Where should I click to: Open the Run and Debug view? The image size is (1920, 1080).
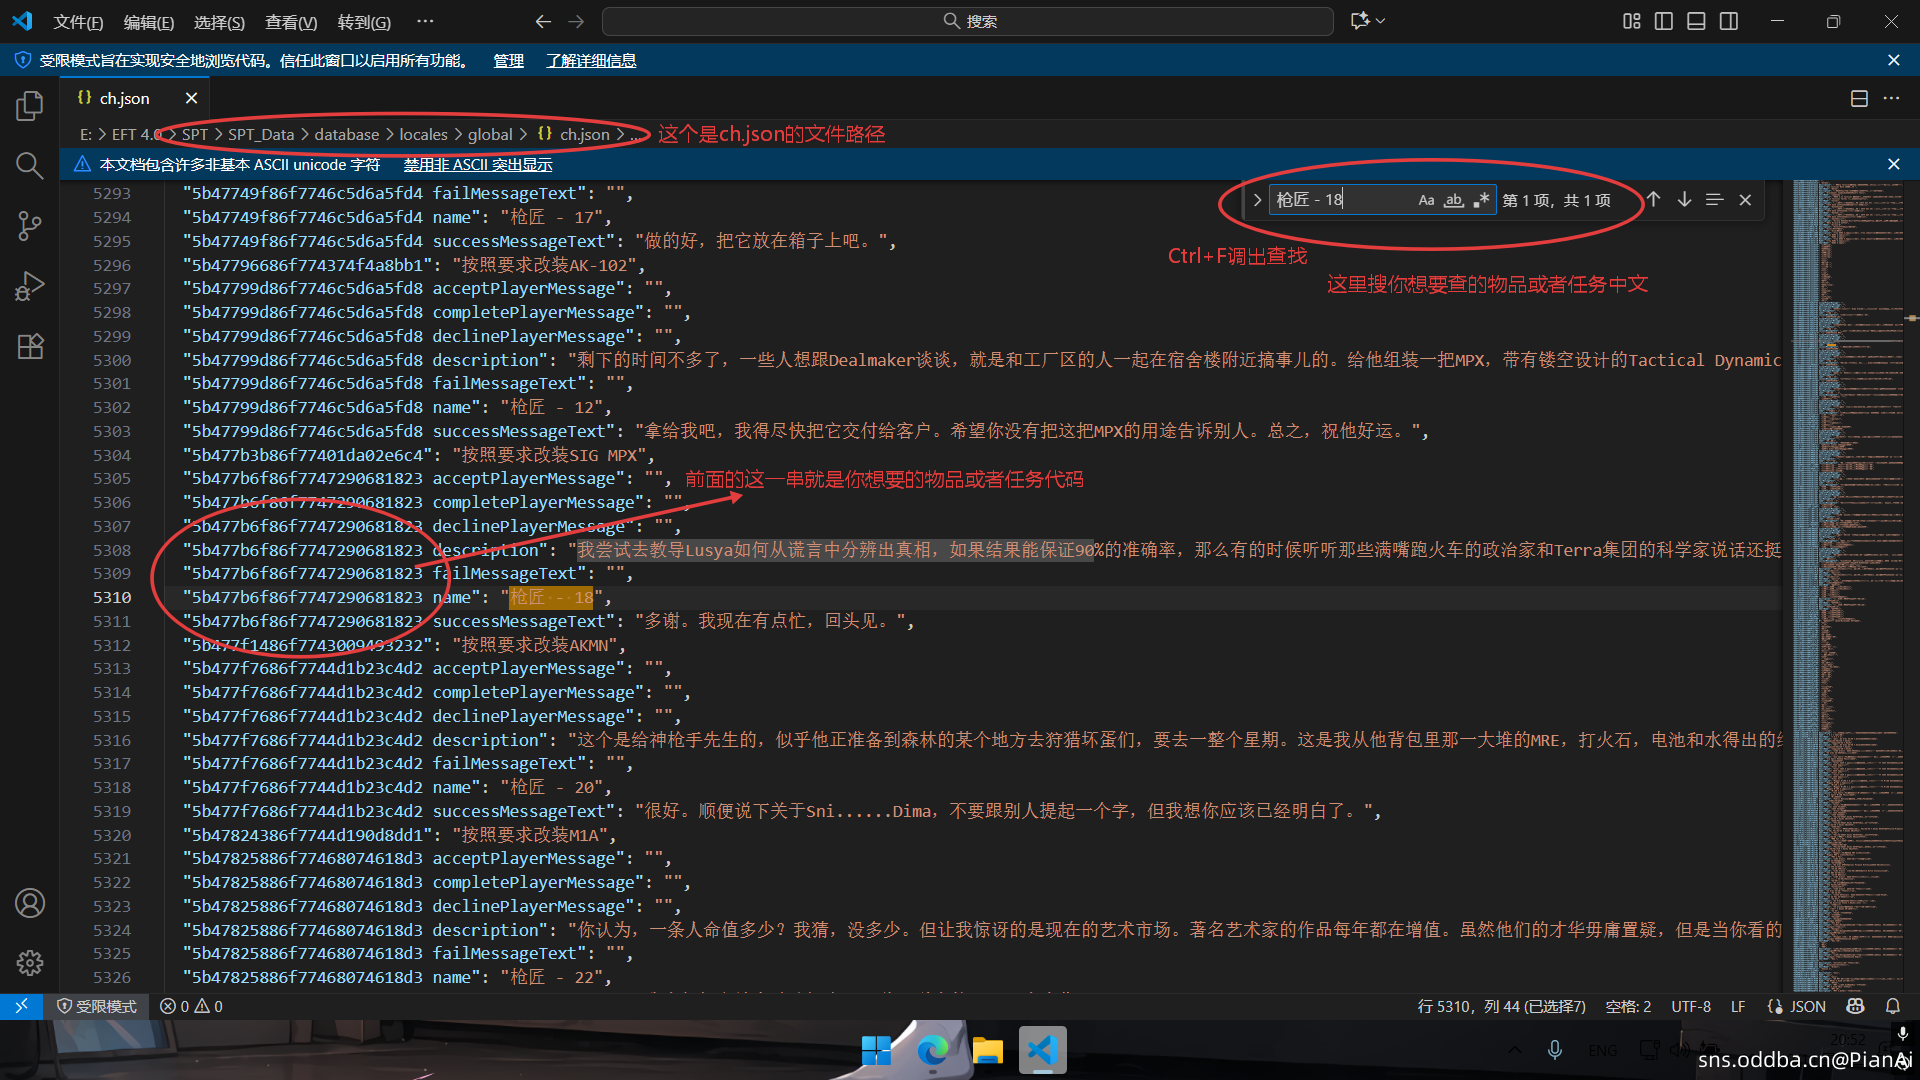coord(30,287)
